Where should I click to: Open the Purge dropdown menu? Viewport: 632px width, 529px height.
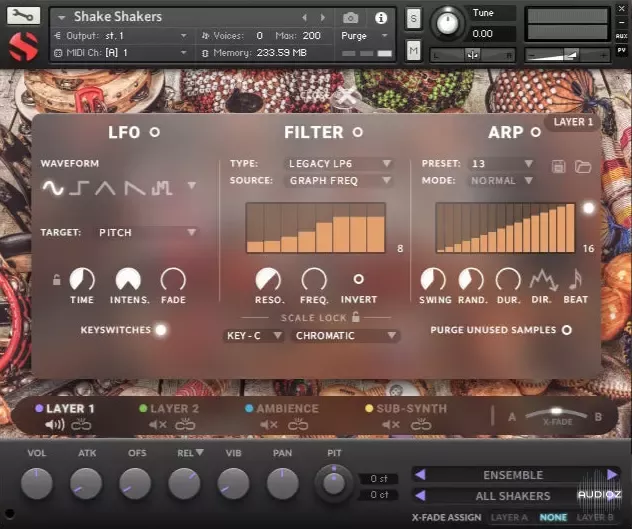[x=364, y=36]
